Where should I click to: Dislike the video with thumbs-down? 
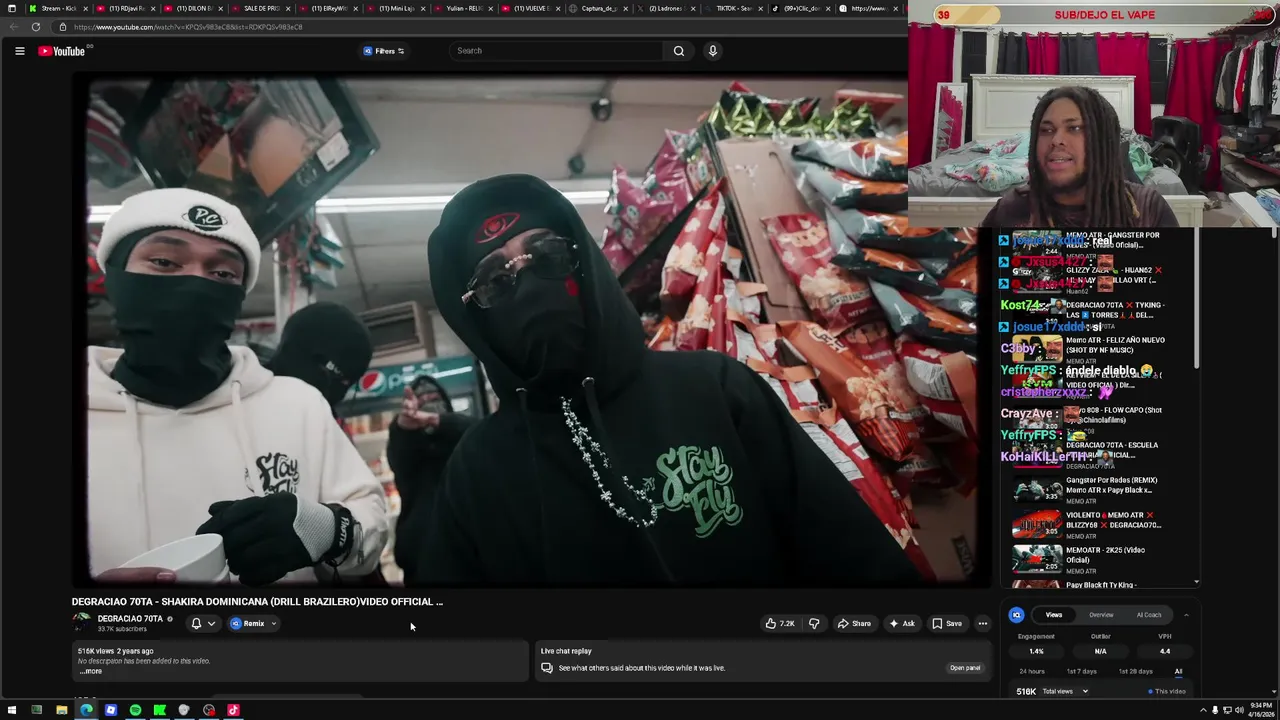coord(814,624)
